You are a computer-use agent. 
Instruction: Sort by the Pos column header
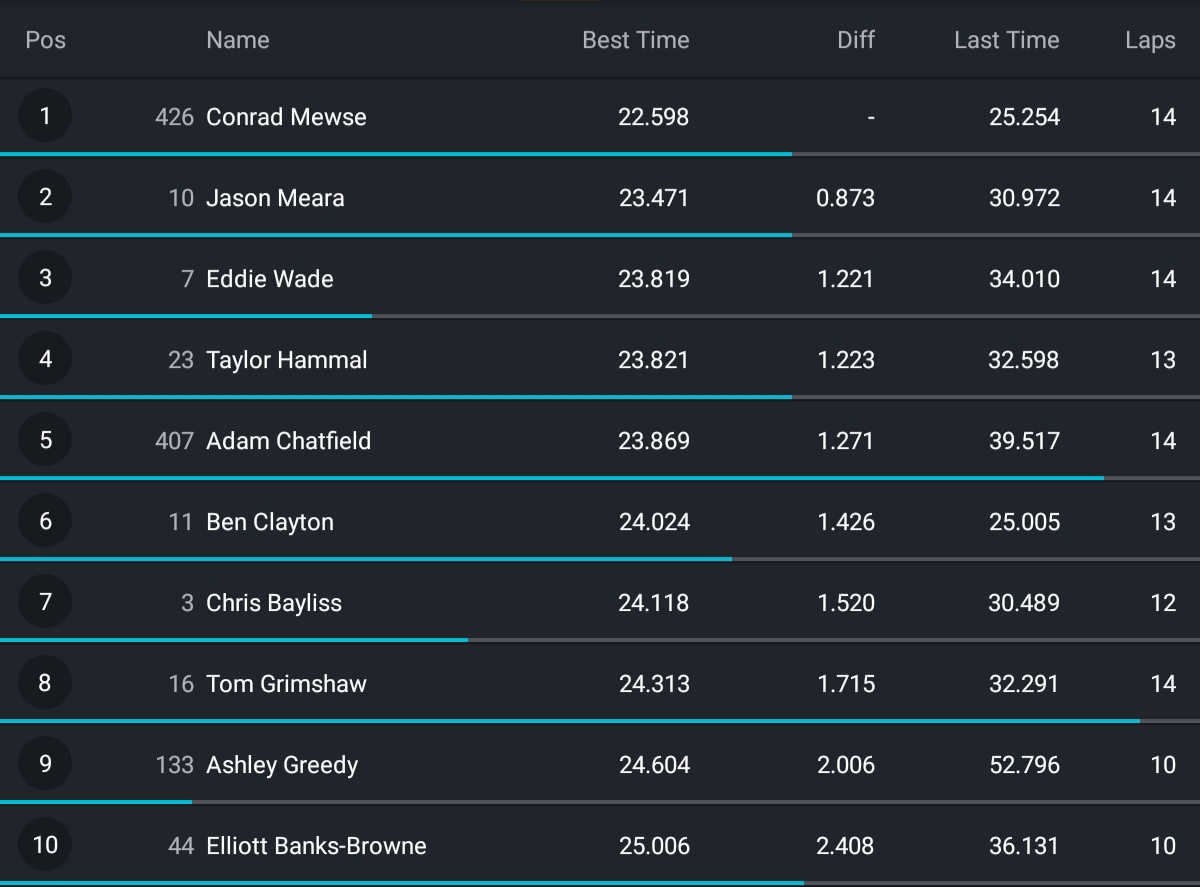click(x=45, y=40)
